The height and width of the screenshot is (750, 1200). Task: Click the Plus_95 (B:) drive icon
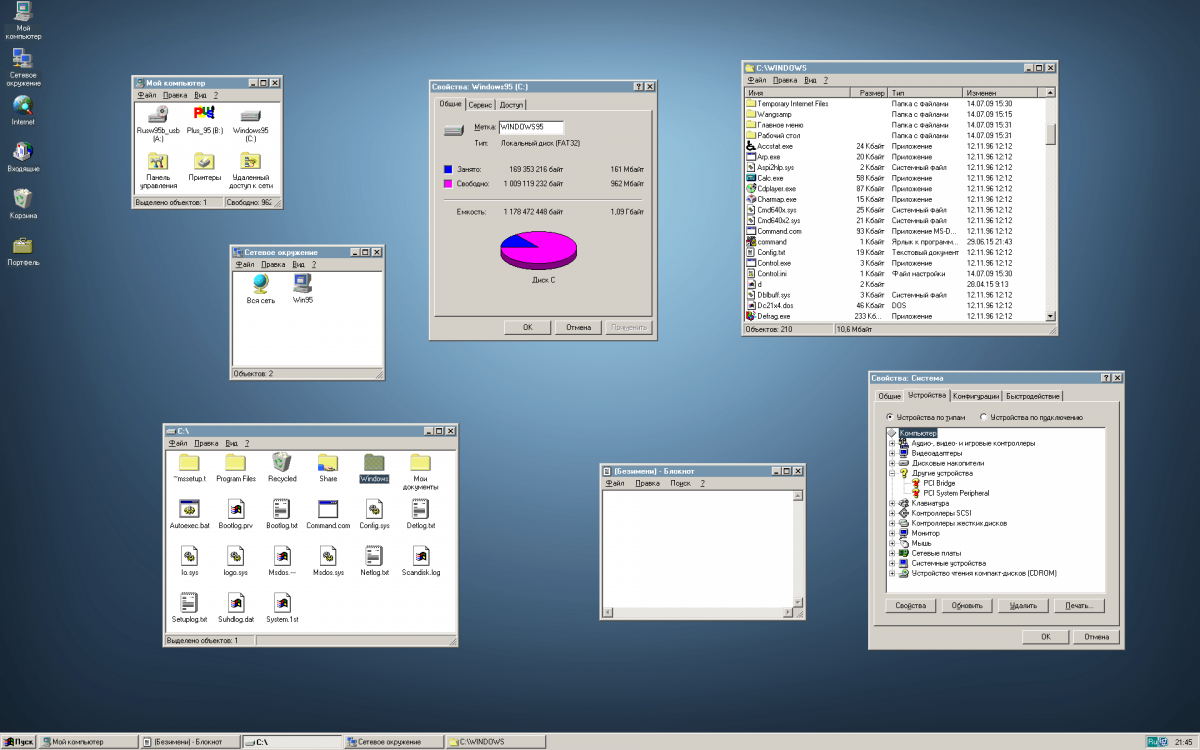click(x=204, y=114)
